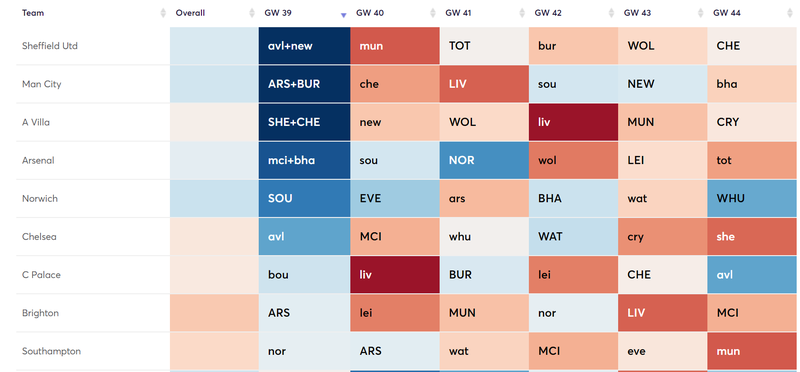The image size is (800, 372).
Task: Click Arsenal NOR blue fixture cell
Action: (x=484, y=160)
